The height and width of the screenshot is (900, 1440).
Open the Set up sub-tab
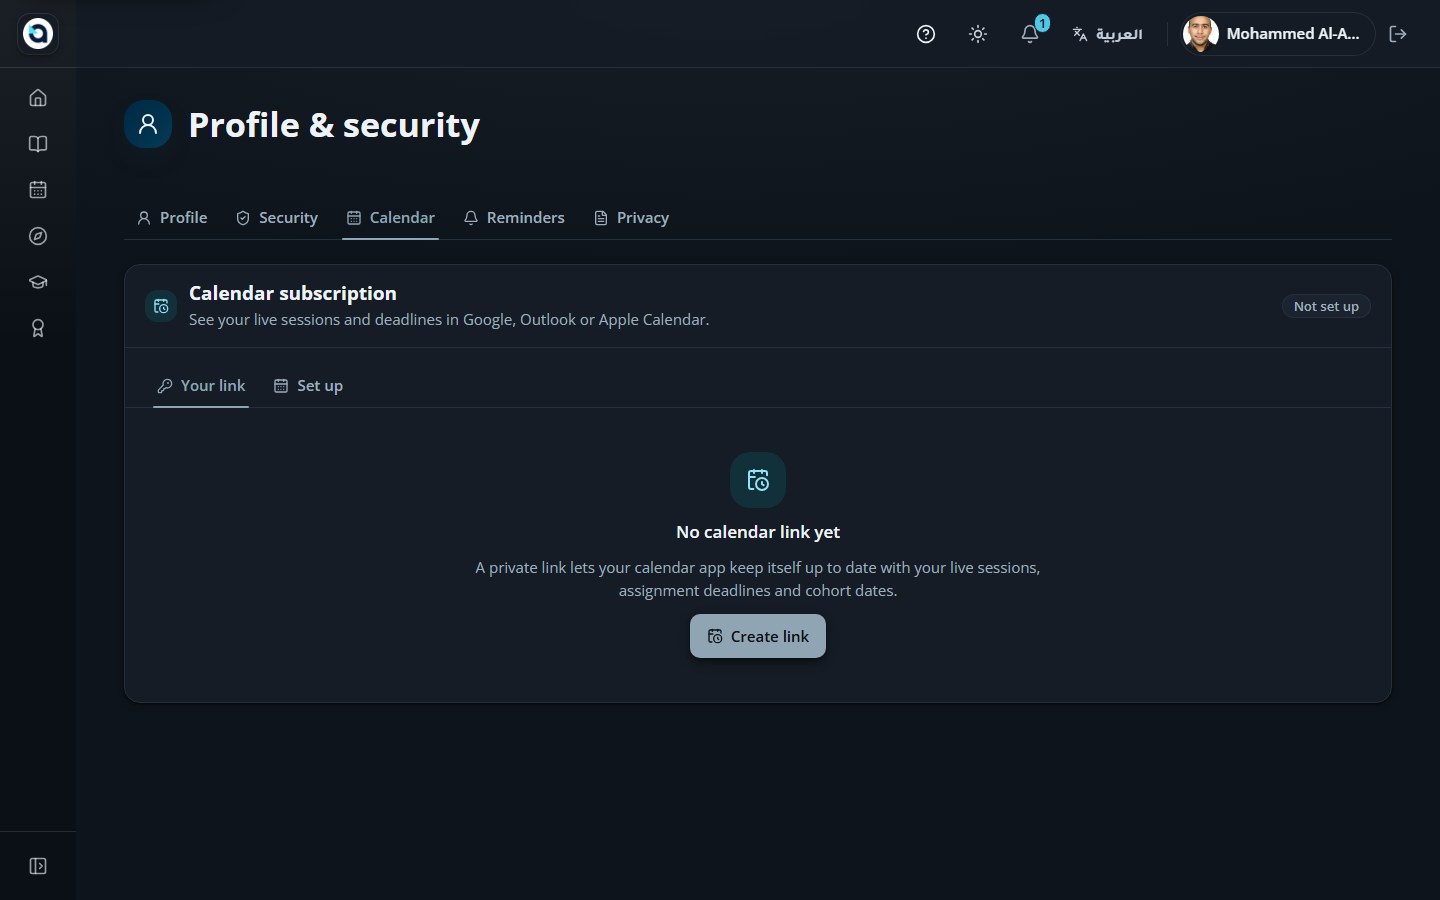click(x=308, y=386)
